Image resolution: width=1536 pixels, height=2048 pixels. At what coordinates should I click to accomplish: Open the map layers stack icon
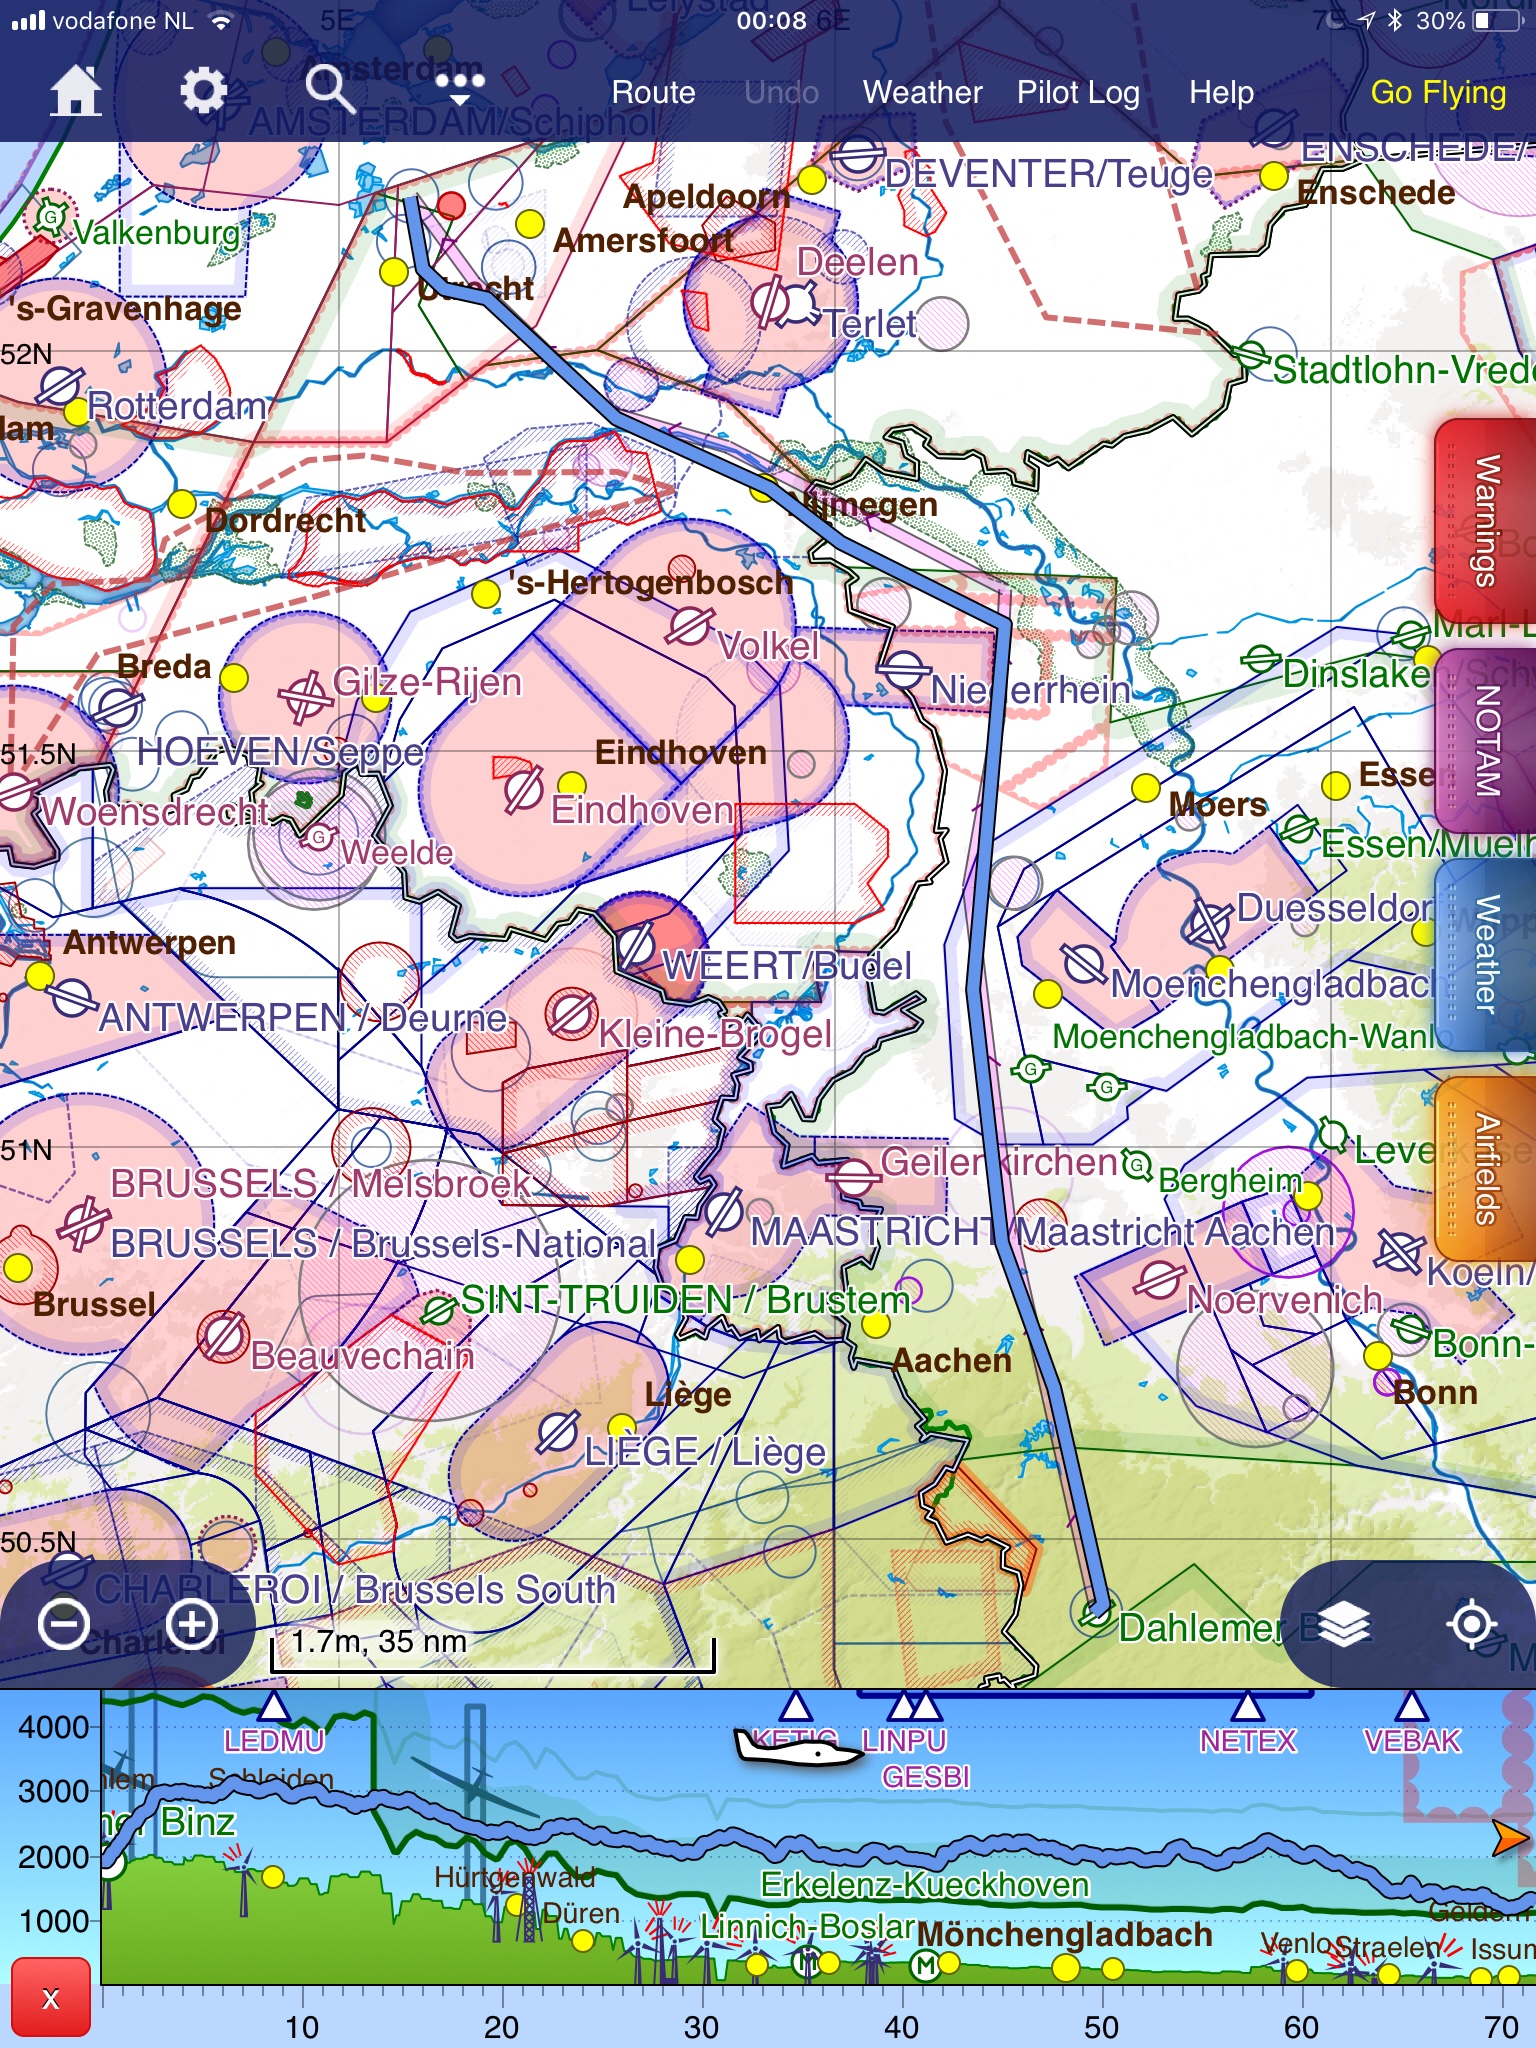(1344, 1624)
